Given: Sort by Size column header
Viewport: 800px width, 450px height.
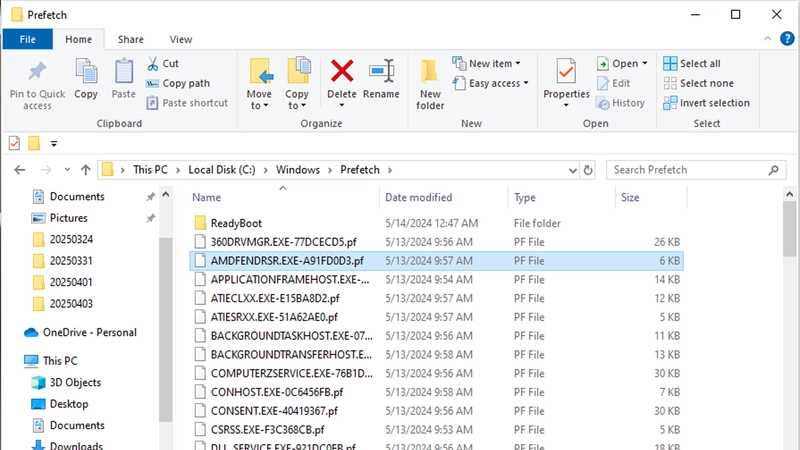Looking at the screenshot, I should [630, 197].
